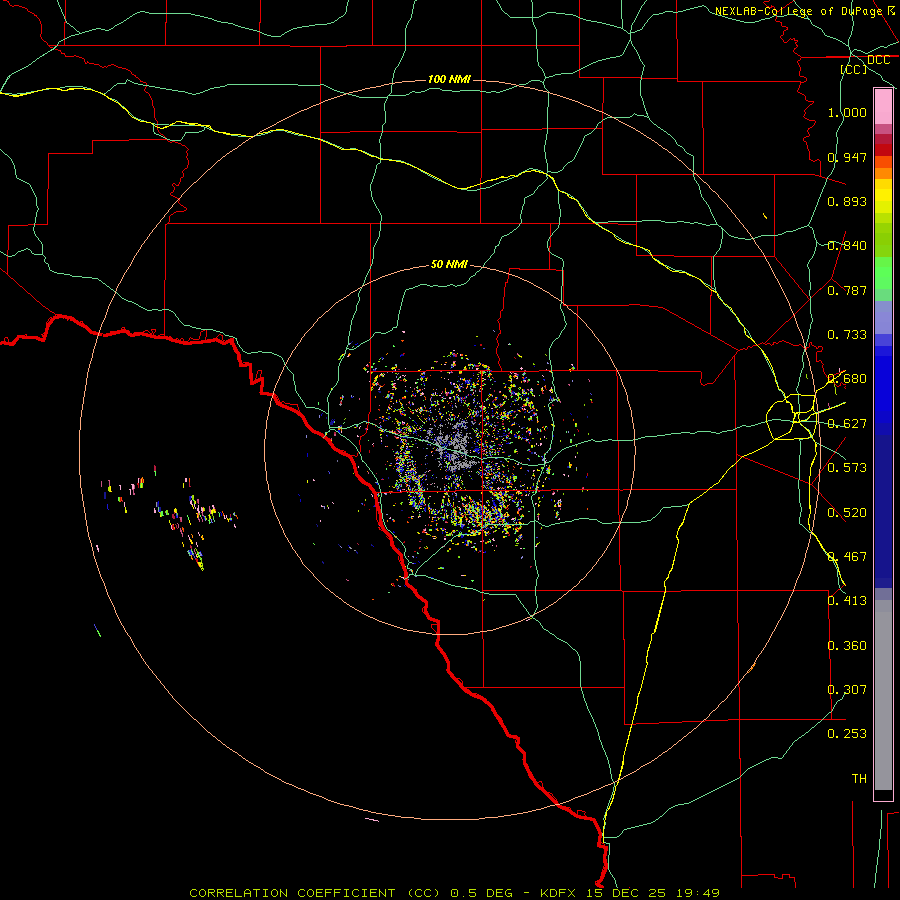Click the 0.733 color scale value

847,335
